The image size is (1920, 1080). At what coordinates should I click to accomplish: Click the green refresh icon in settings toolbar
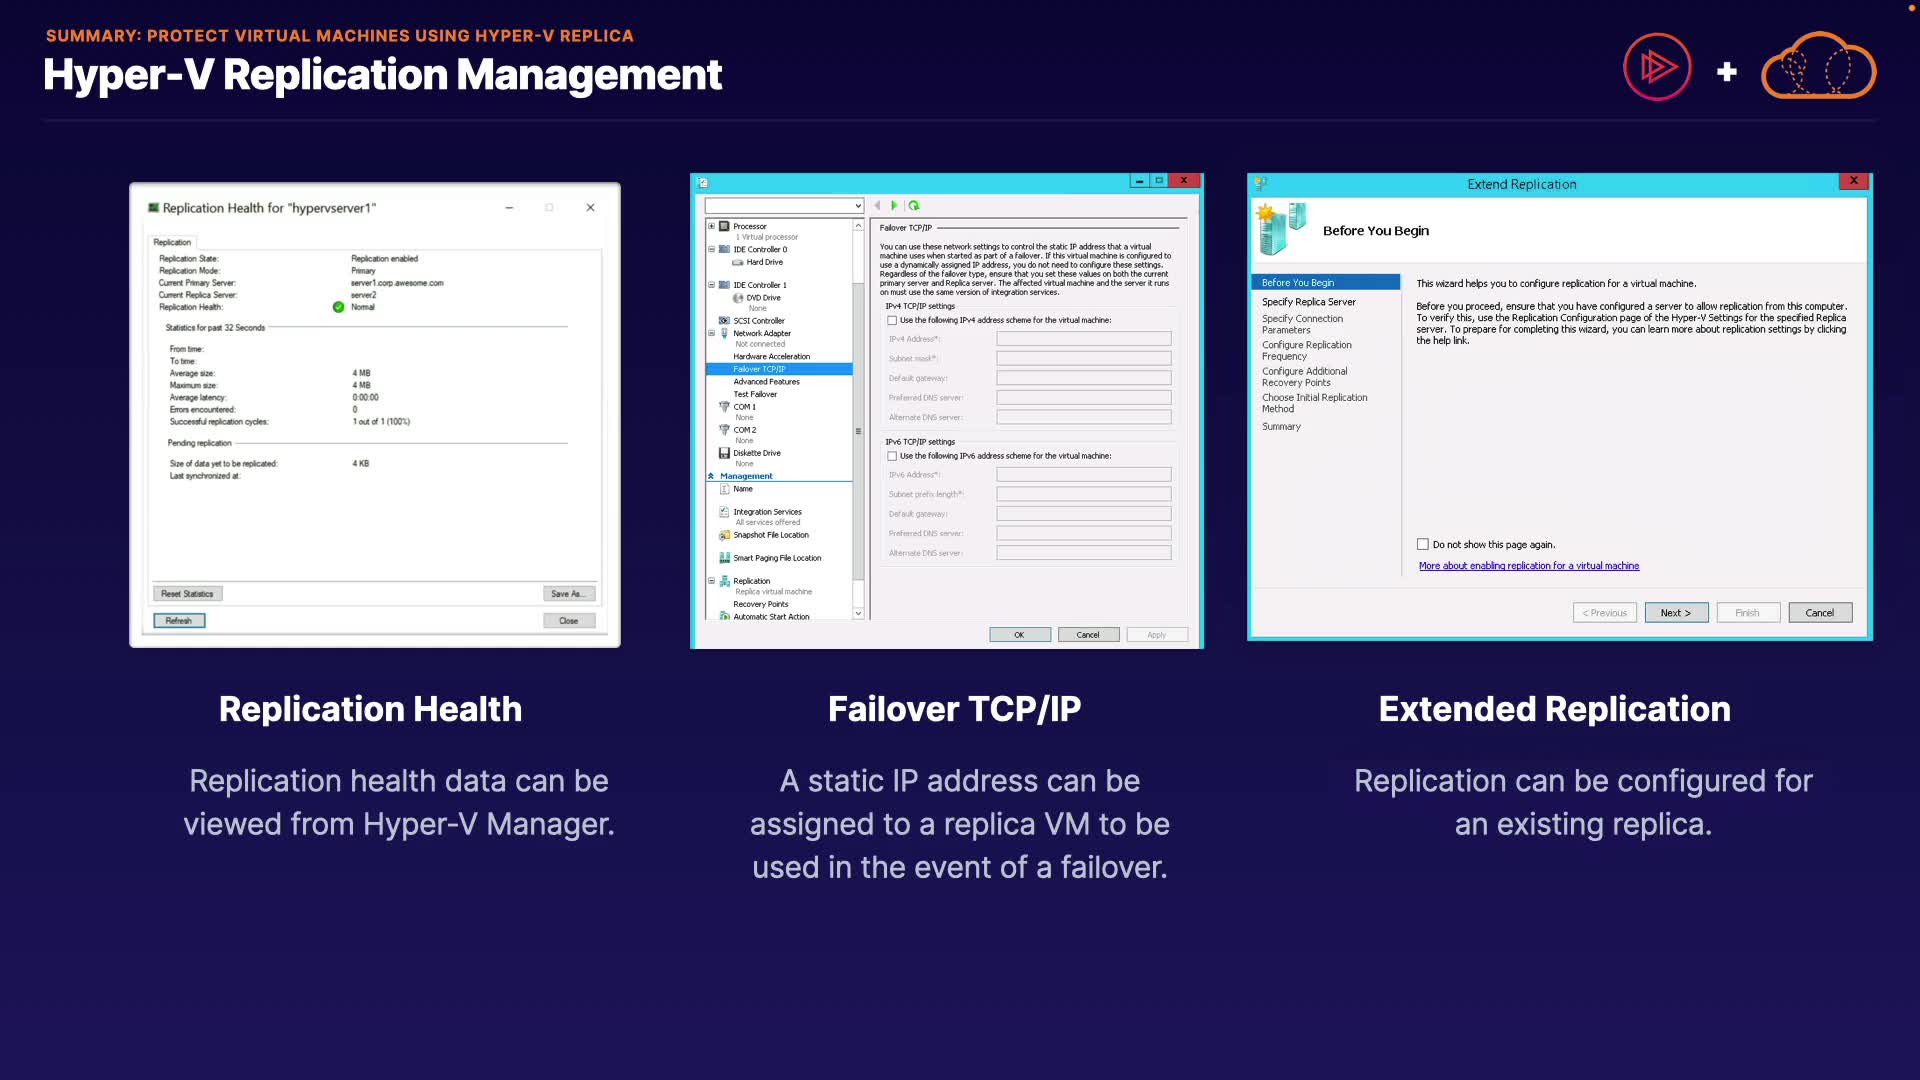914,205
